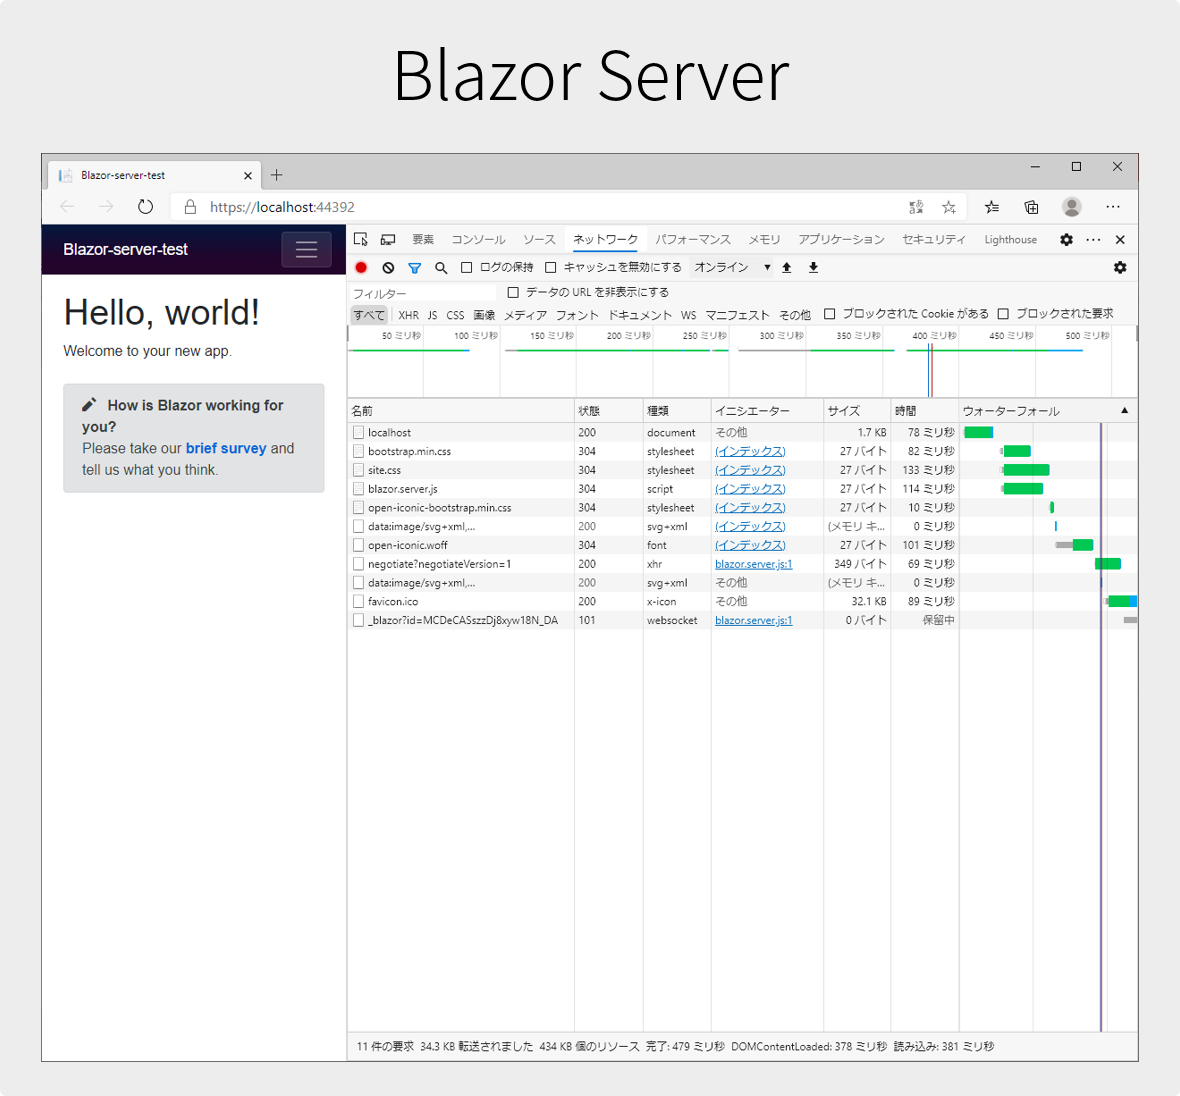The width and height of the screenshot is (1180, 1096).
Task: Select the localhost request row
Action: click(742, 432)
